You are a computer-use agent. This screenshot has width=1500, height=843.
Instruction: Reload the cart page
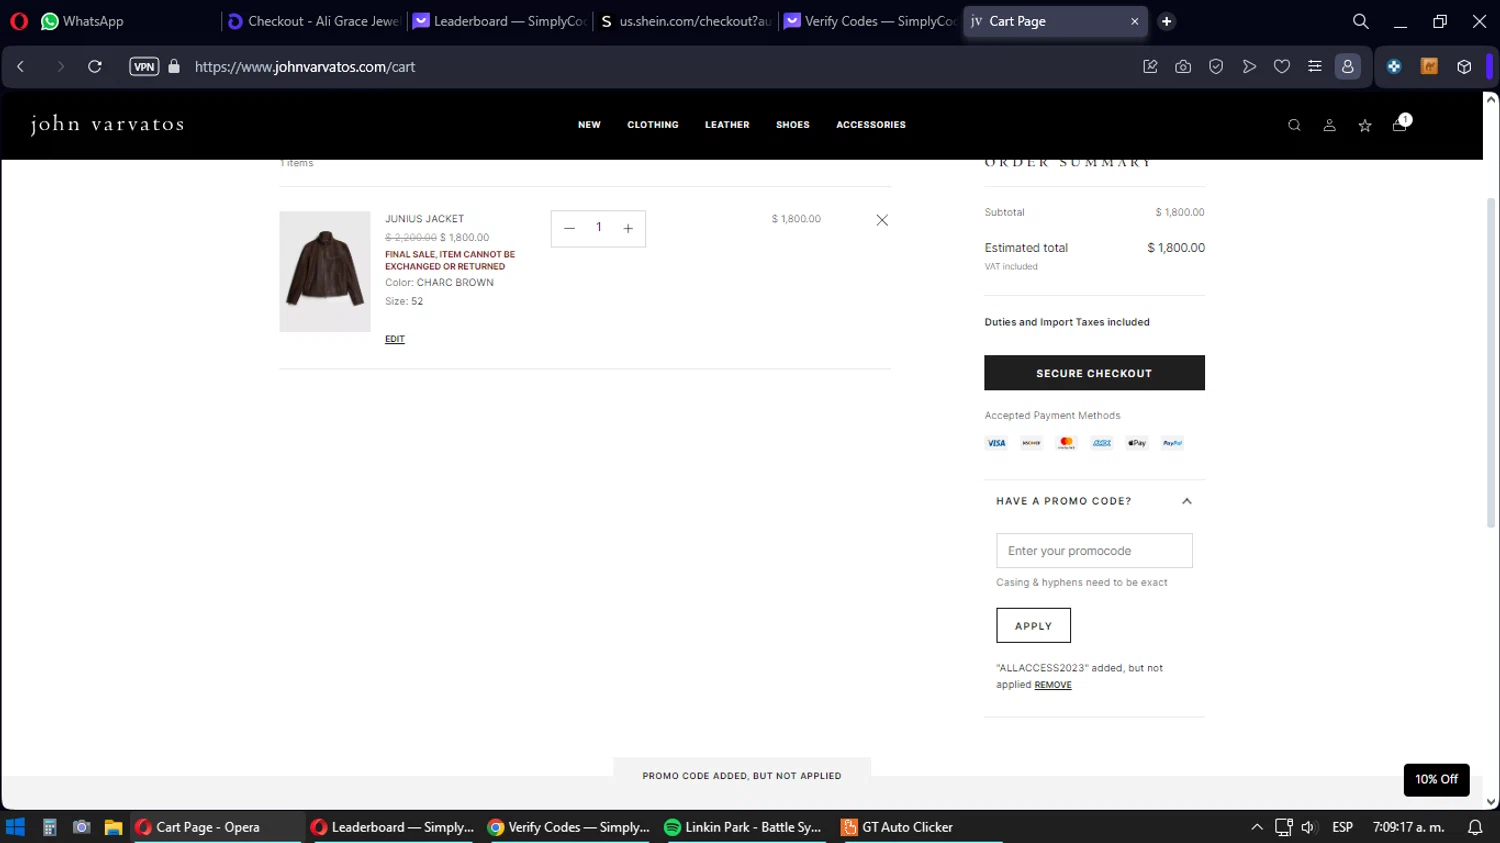click(x=95, y=67)
